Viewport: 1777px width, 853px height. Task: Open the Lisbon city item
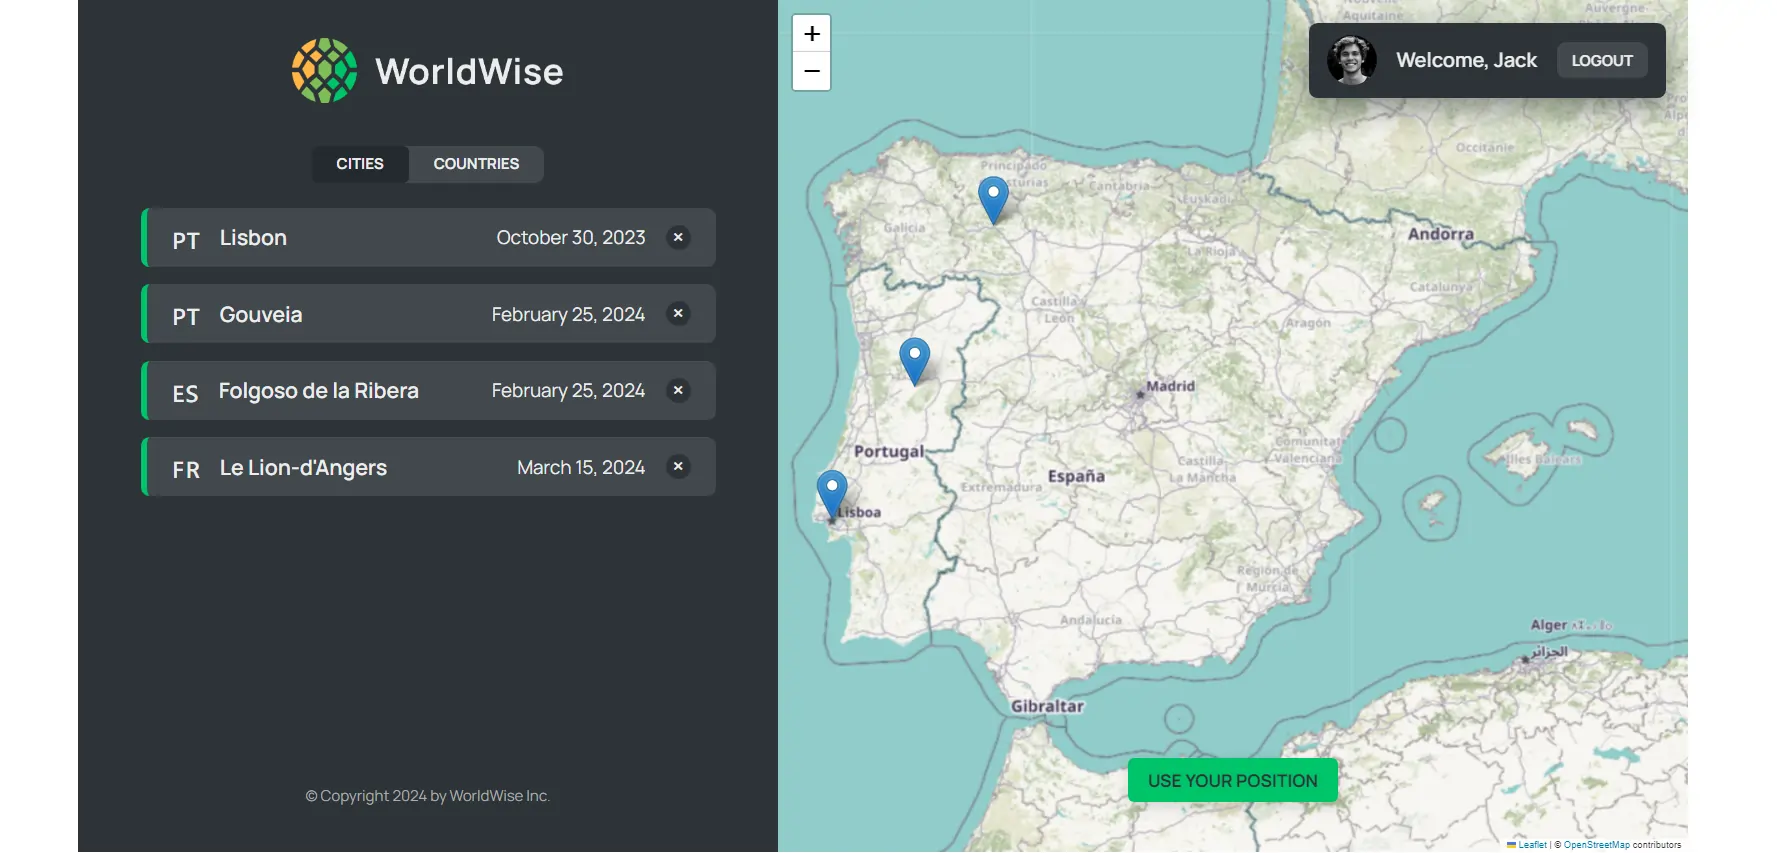pyautogui.click(x=400, y=238)
